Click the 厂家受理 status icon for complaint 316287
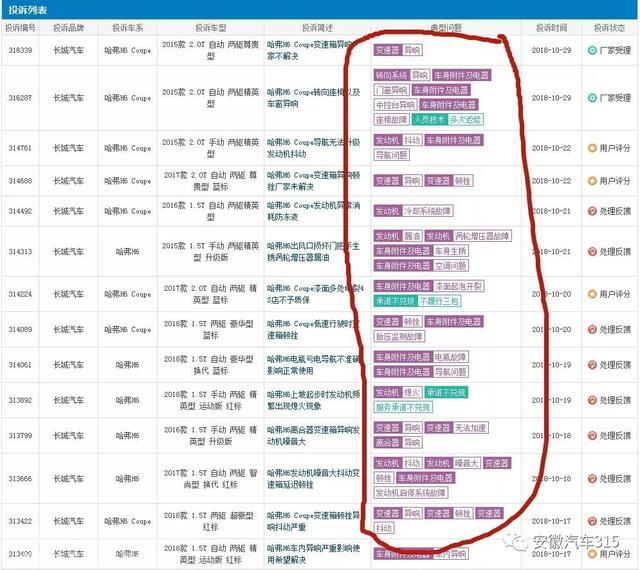The width and height of the screenshot is (640, 570). (x=592, y=98)
